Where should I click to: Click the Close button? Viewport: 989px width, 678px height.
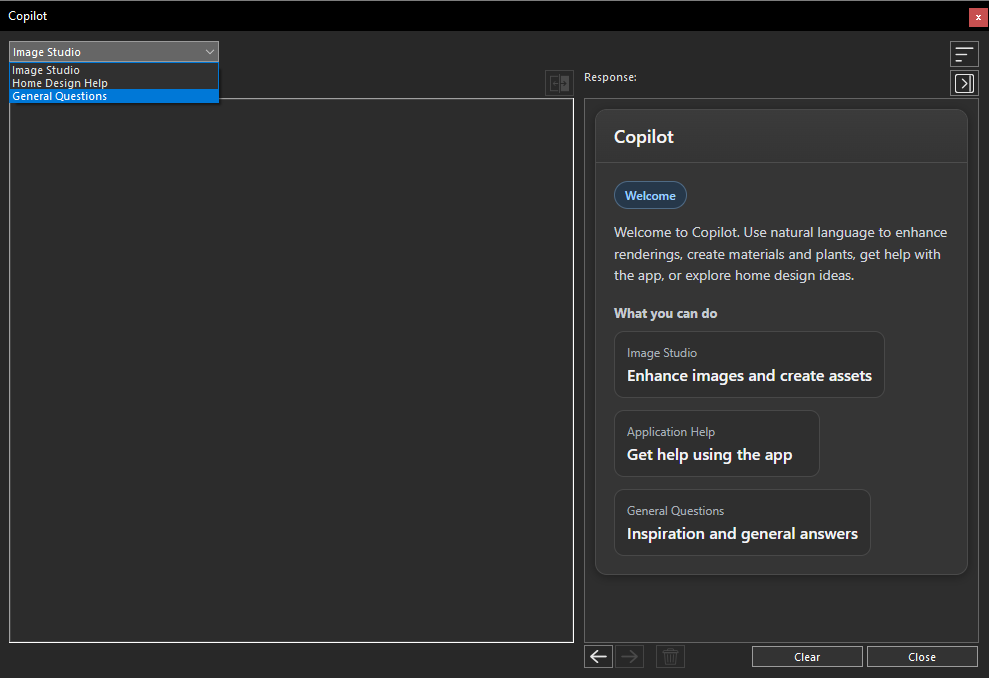pyautogui.click(x=922, y=657)
